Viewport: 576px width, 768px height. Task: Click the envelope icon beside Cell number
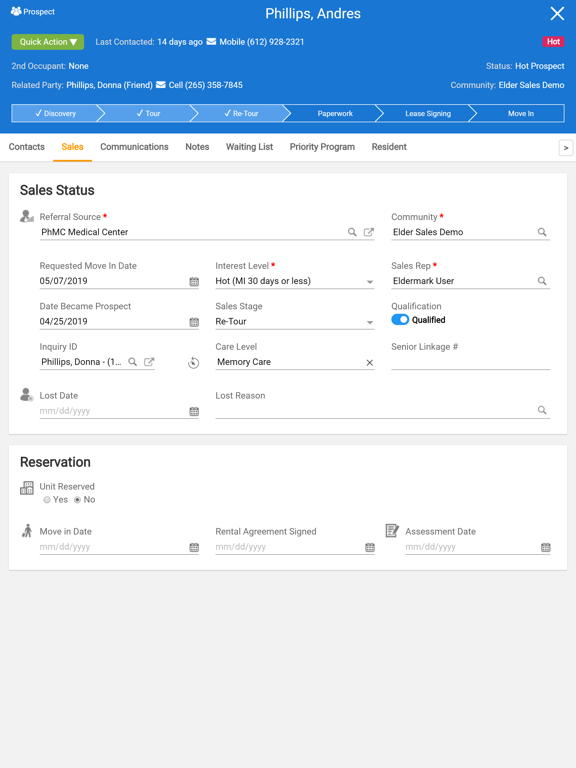click(161, 85)
